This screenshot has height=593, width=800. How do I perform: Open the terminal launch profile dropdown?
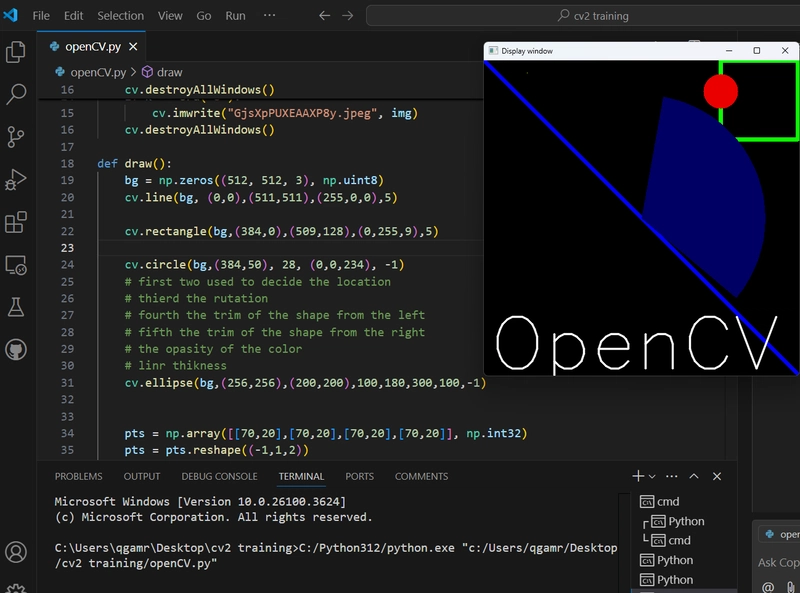652,477
